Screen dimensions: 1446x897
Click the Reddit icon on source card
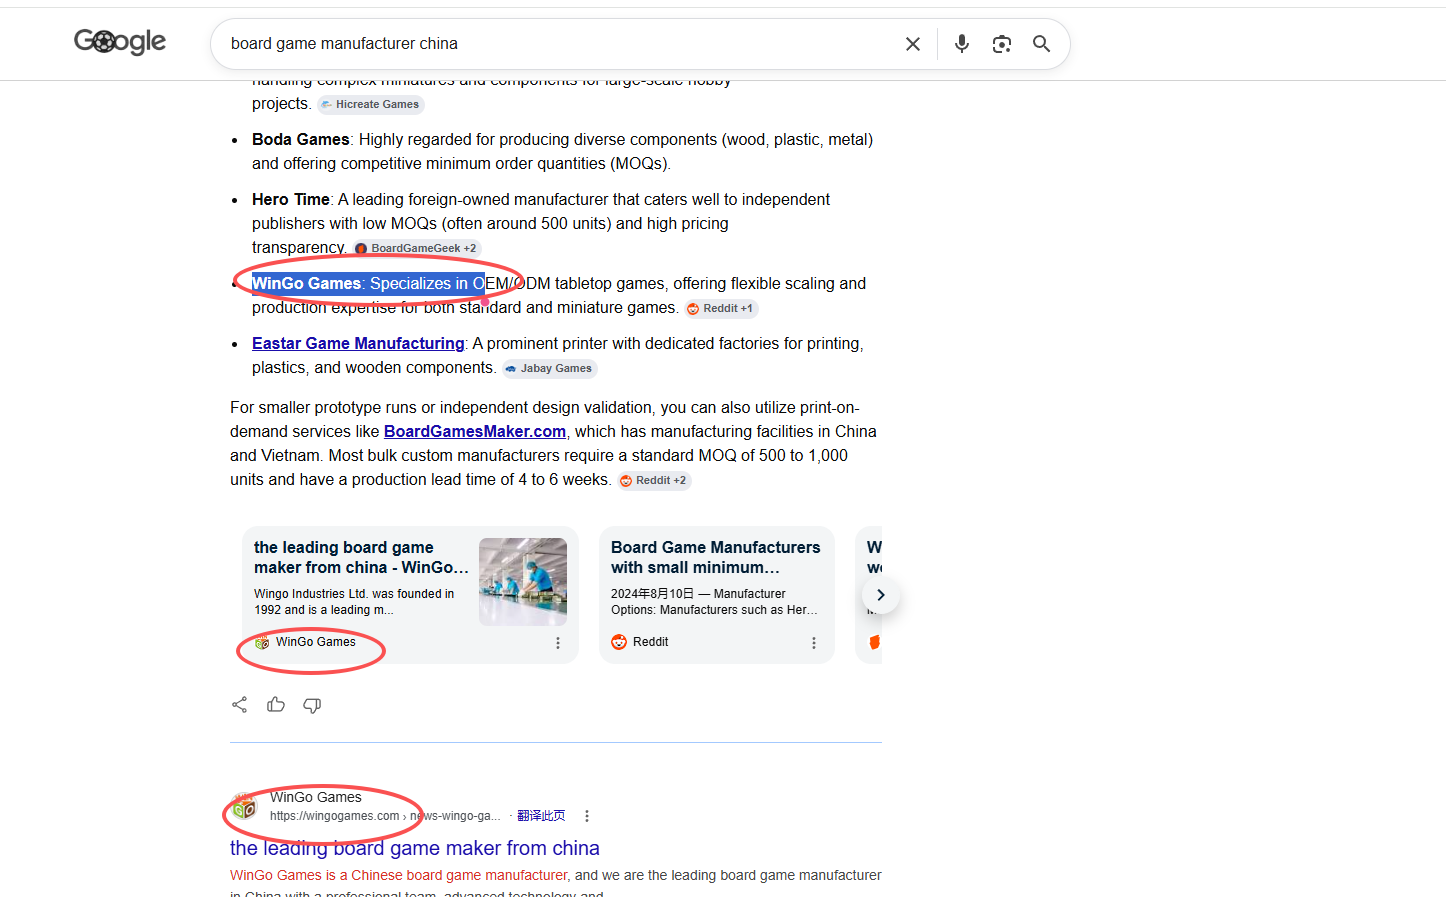click(619, 642)
